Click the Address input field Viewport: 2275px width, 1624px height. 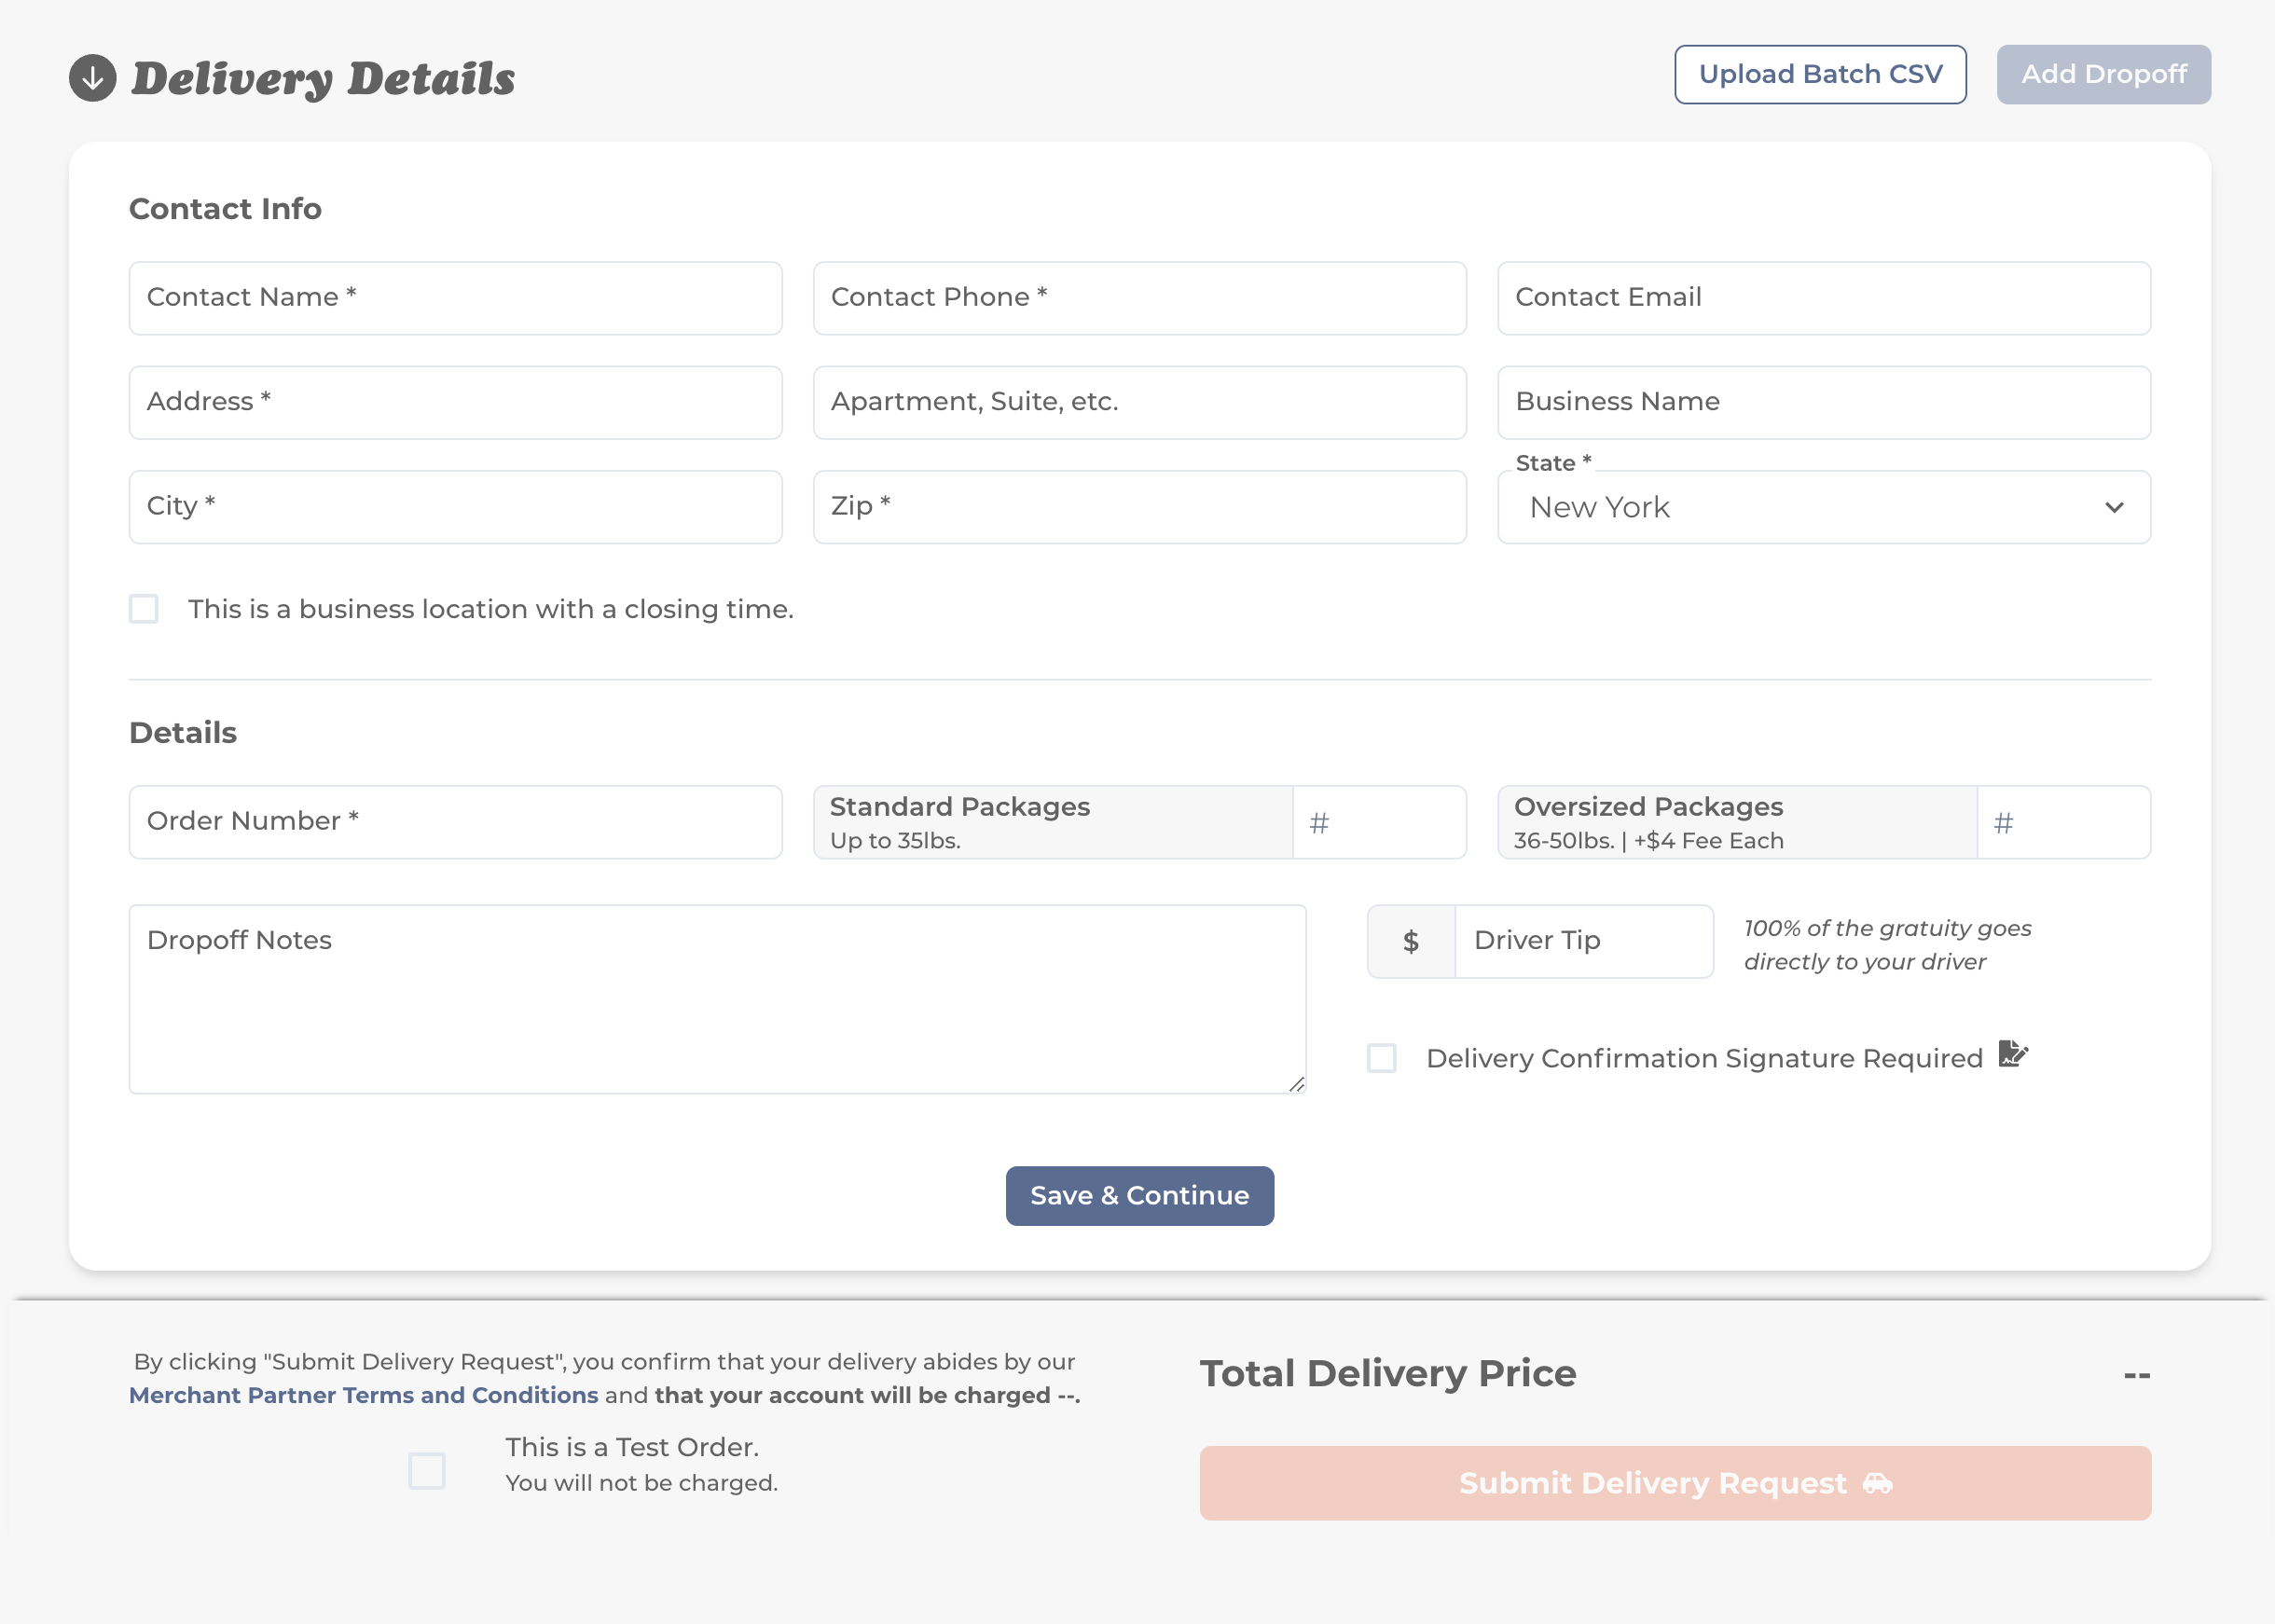456,402
